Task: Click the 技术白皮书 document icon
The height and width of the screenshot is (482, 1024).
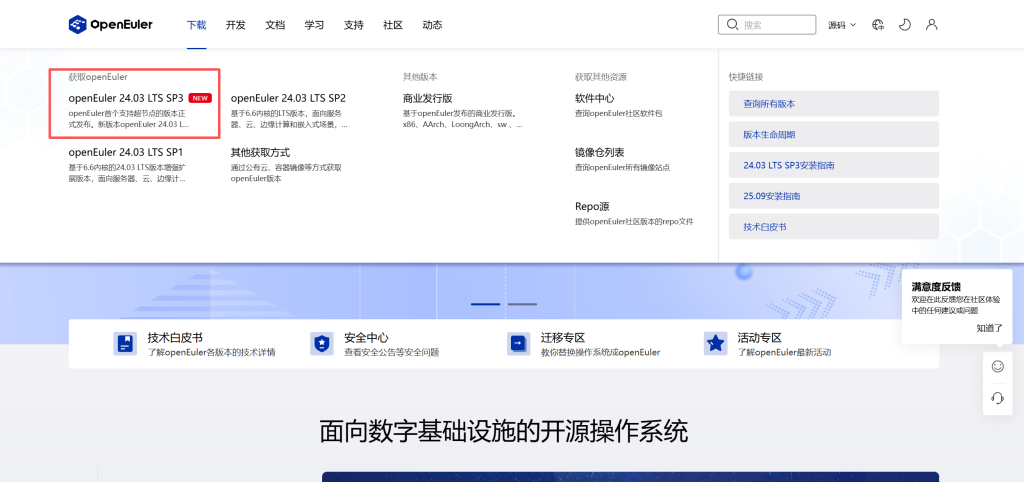Action: 125,344
